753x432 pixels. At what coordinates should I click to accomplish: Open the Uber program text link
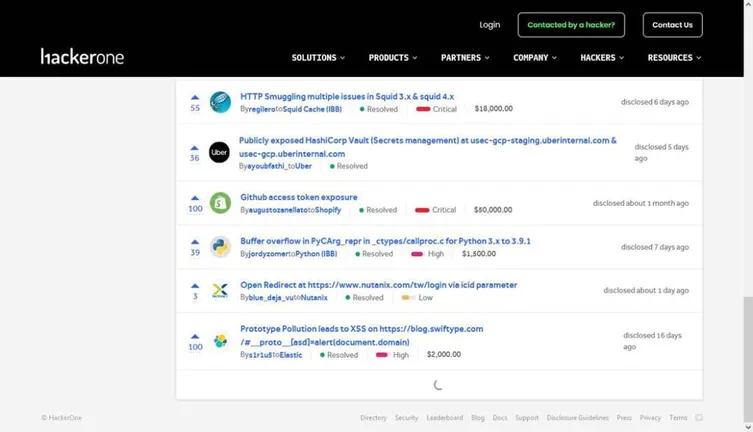coord(303,166)
